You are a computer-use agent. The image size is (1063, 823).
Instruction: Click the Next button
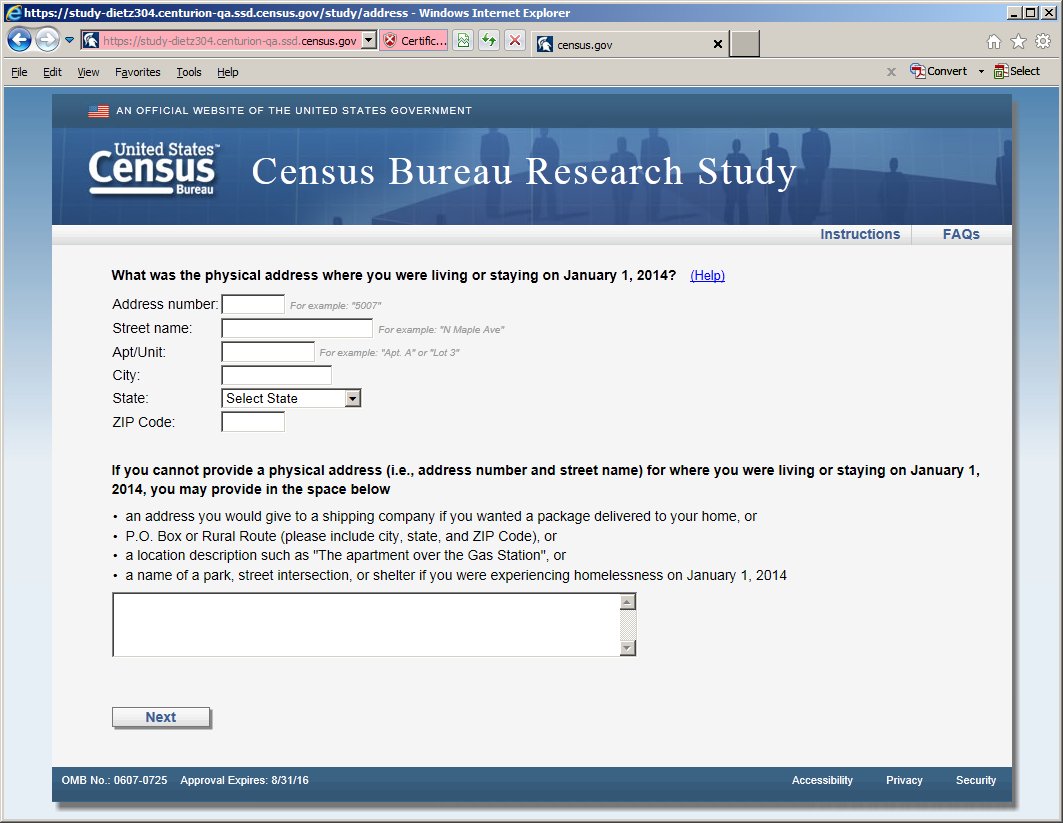point(161,717)
